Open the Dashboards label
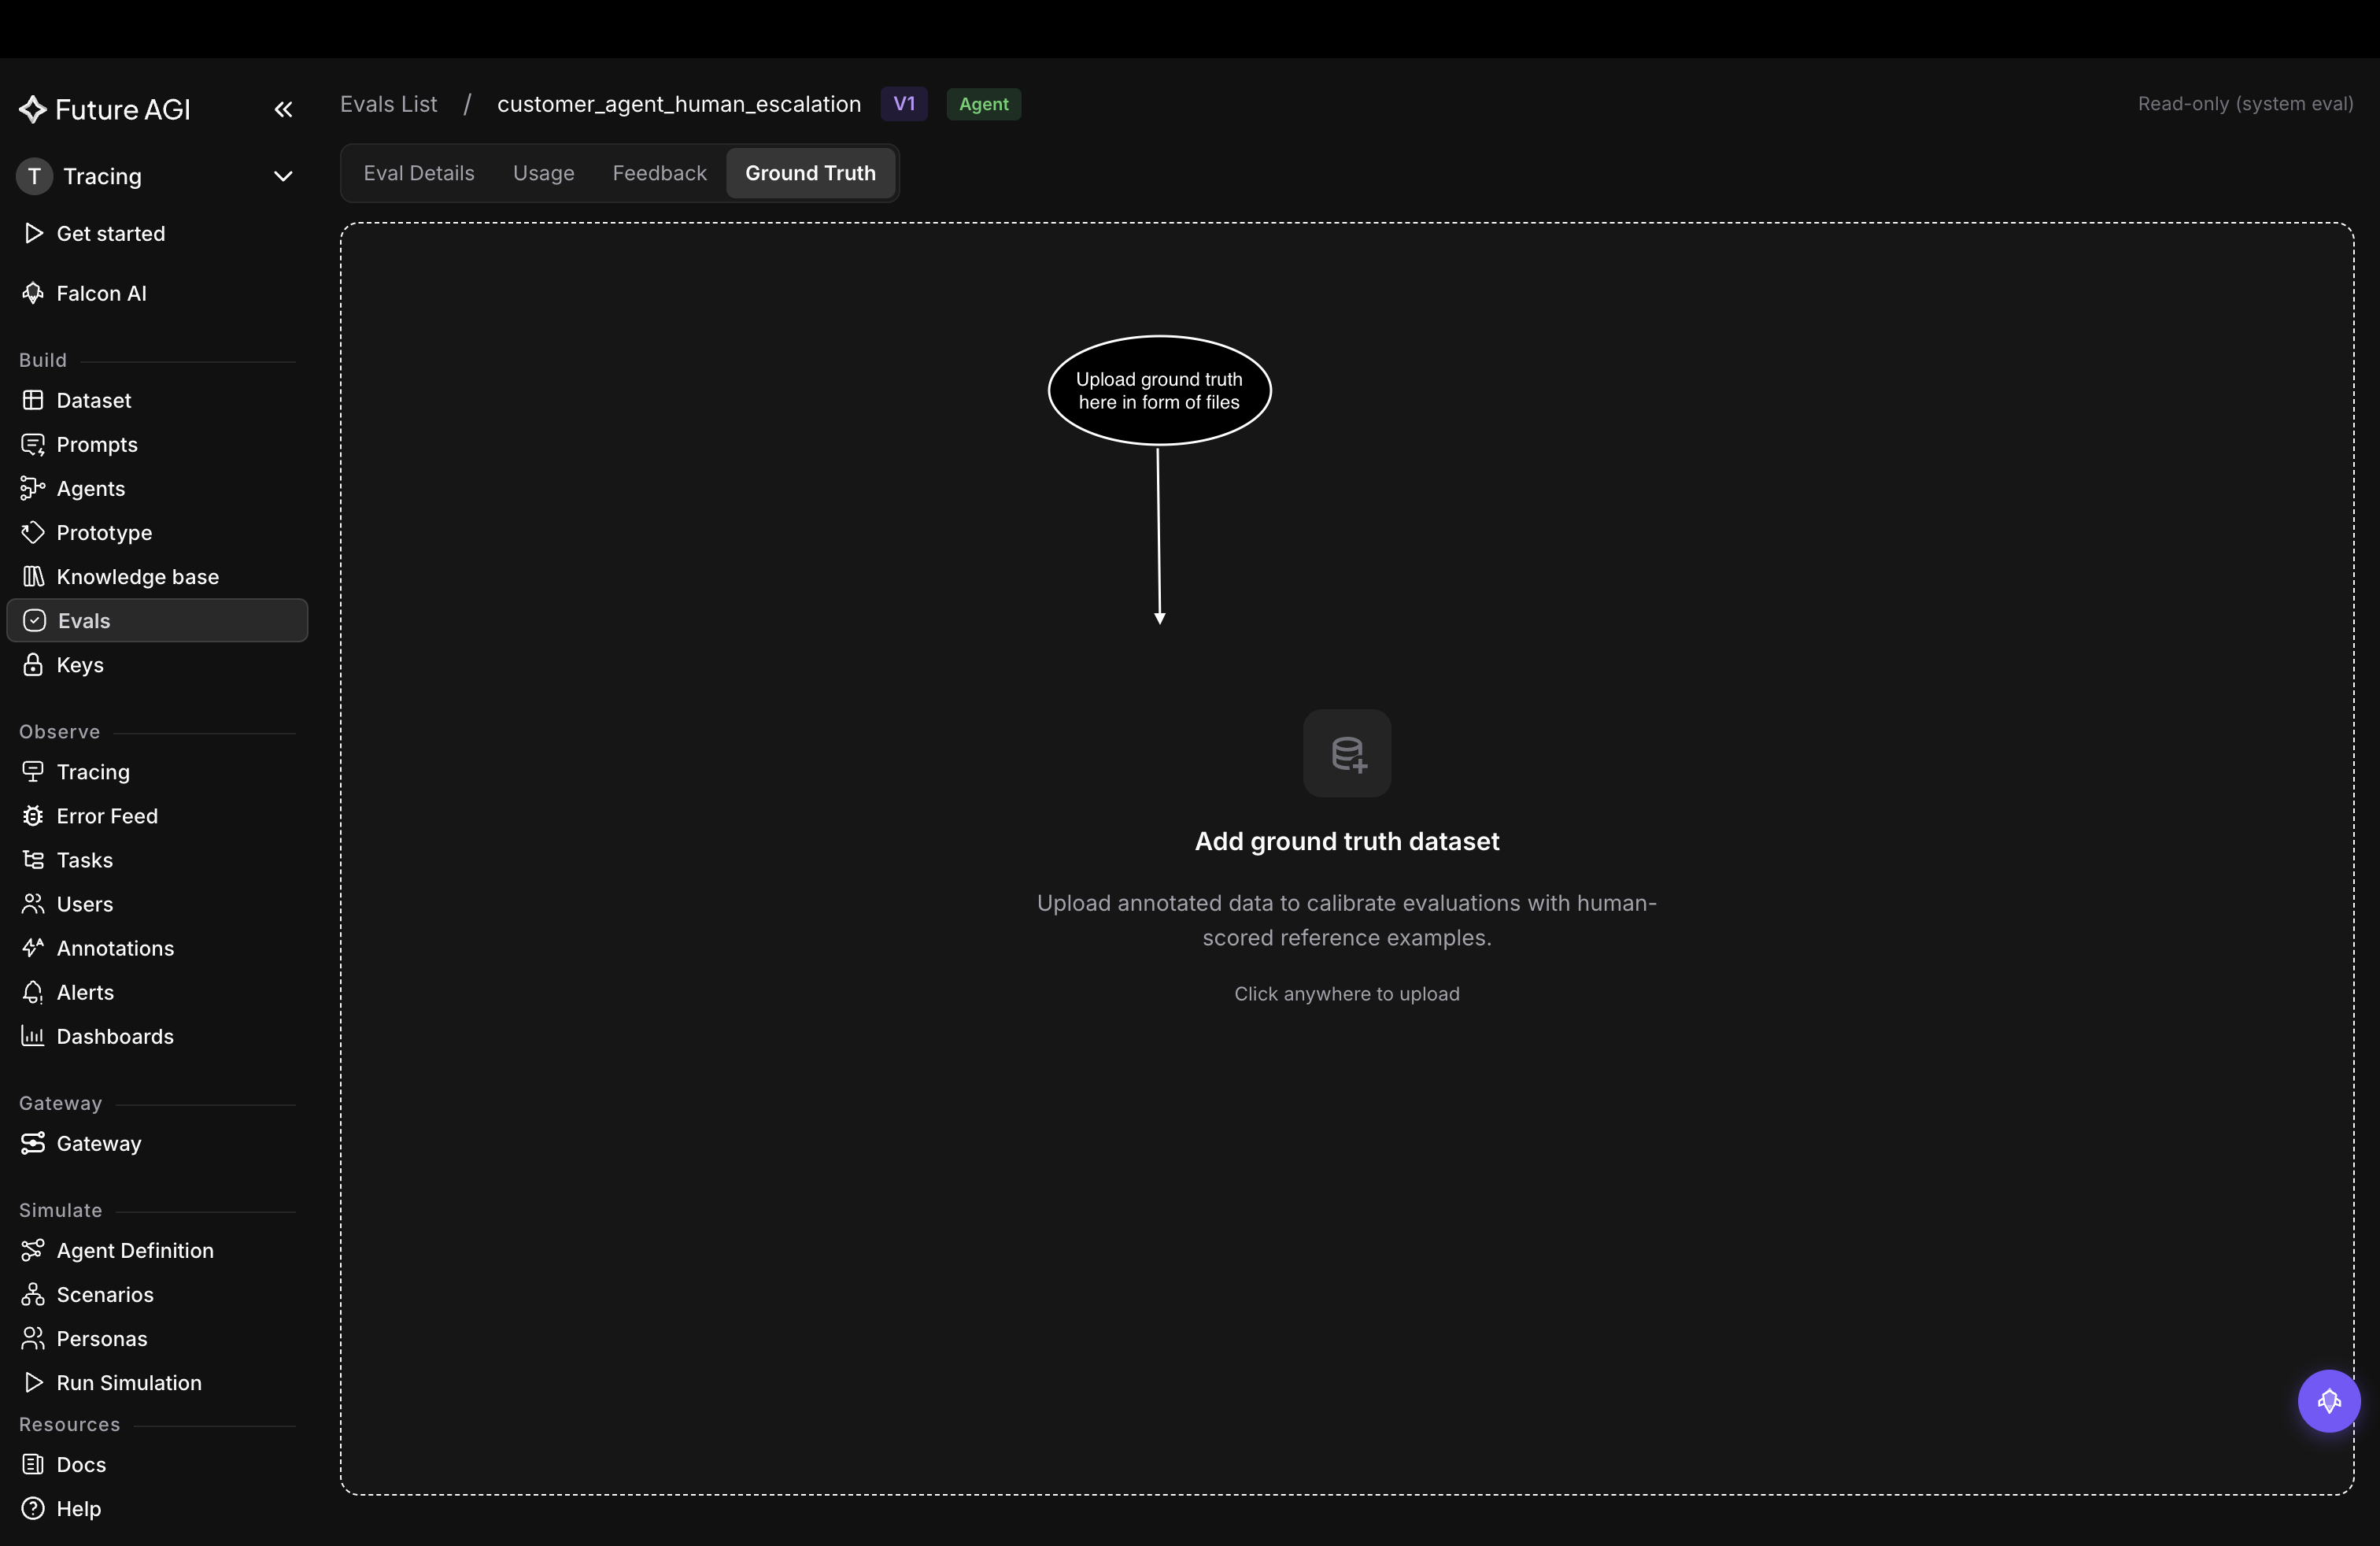 115,1036
